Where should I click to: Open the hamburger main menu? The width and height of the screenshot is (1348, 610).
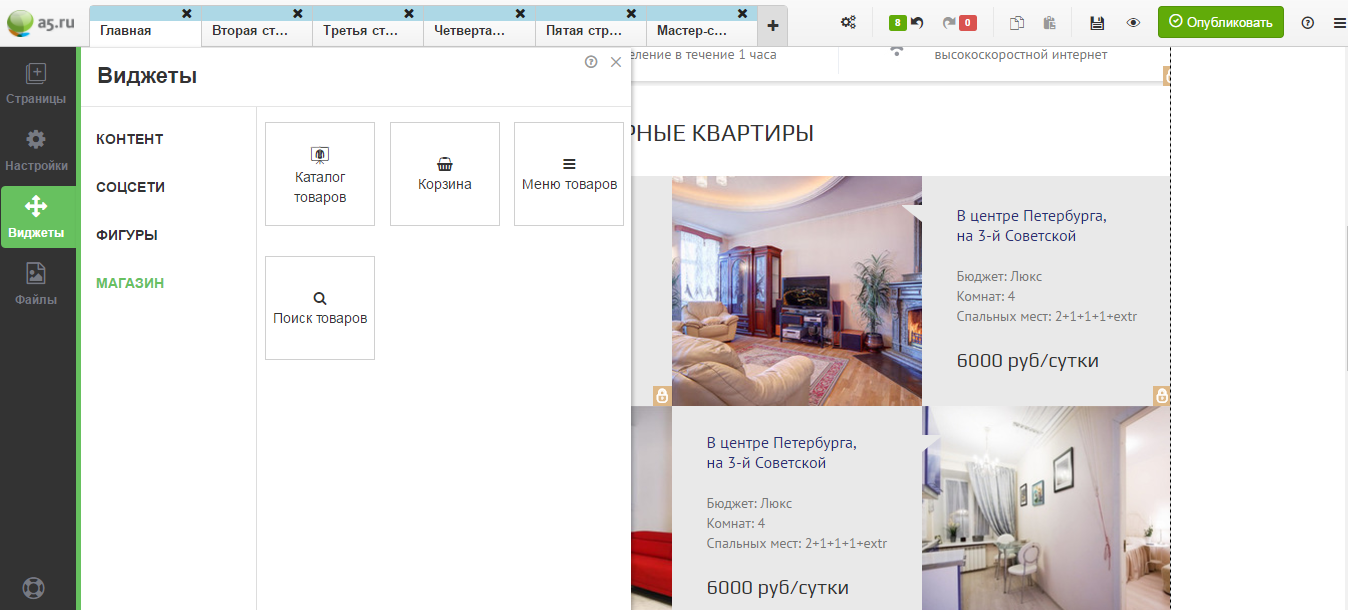[x=1339, y=22]
